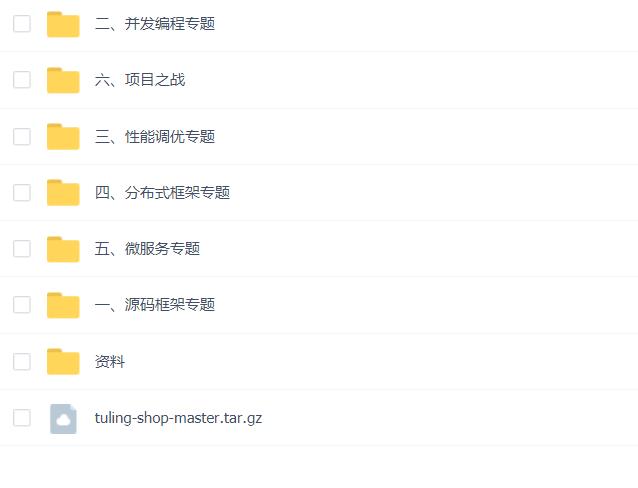Select the checkbox beside 三、性能调优专题
The height and width of the screenshot is (488, 638).
[x=22, y=136]
